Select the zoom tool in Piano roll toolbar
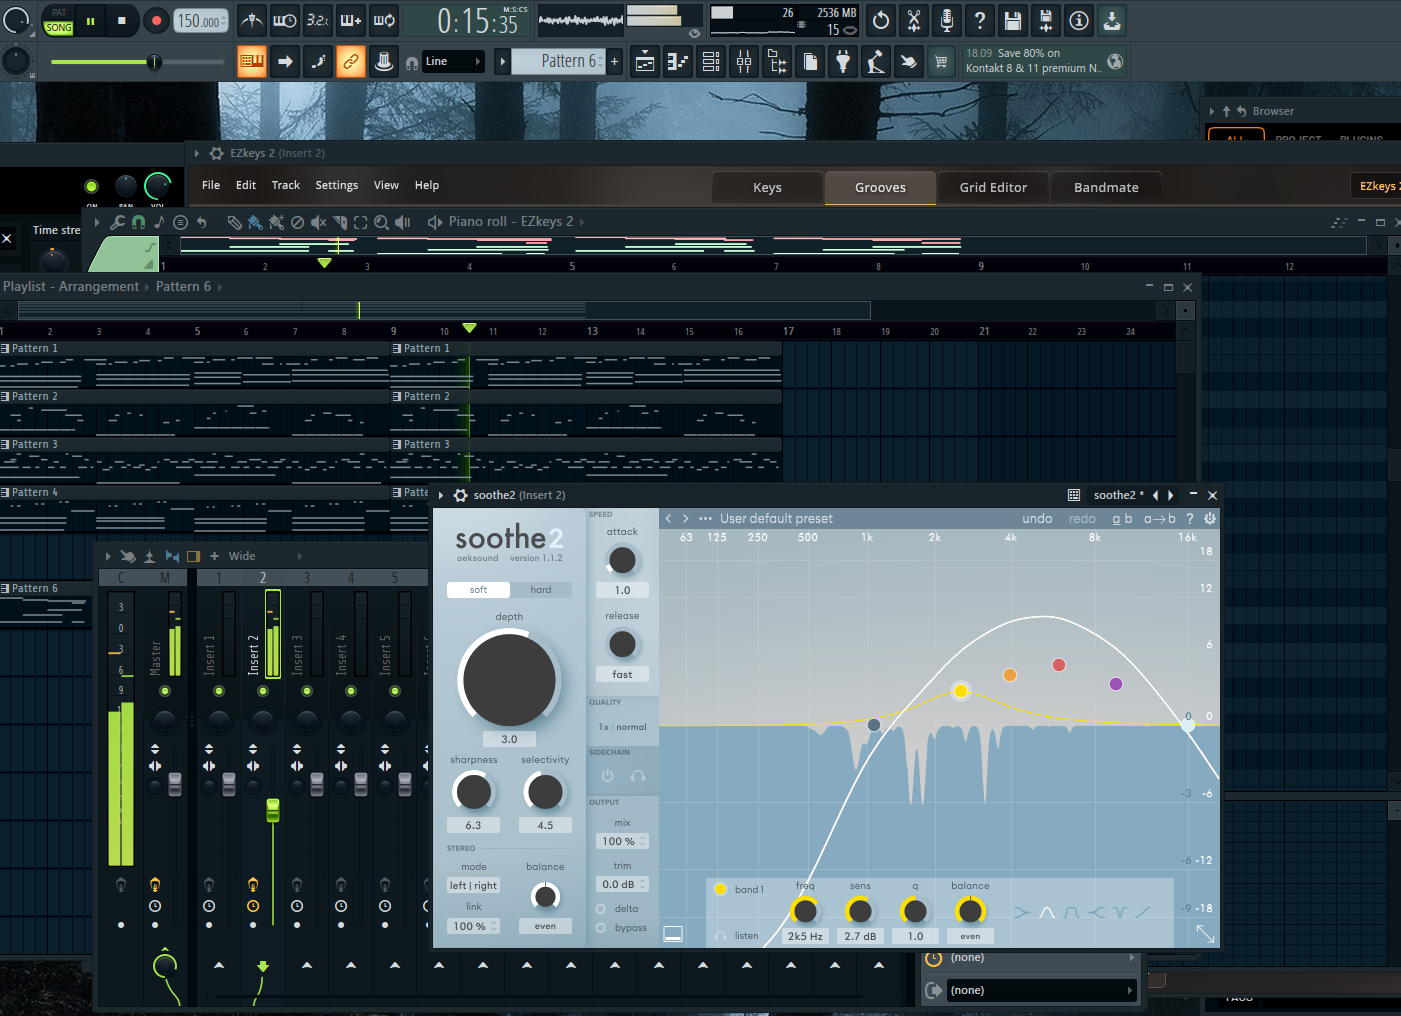Image resolution: width=1401 pixels, height=1016 pixels. (381, 222)
